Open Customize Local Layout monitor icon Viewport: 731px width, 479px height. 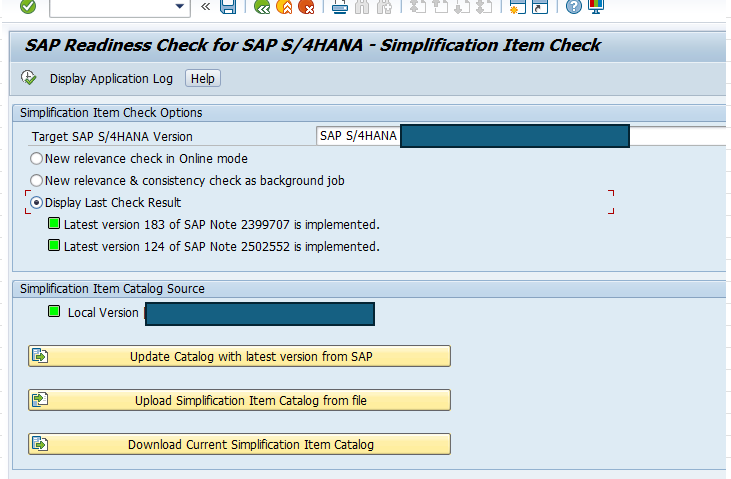click(x=596, y=7)
